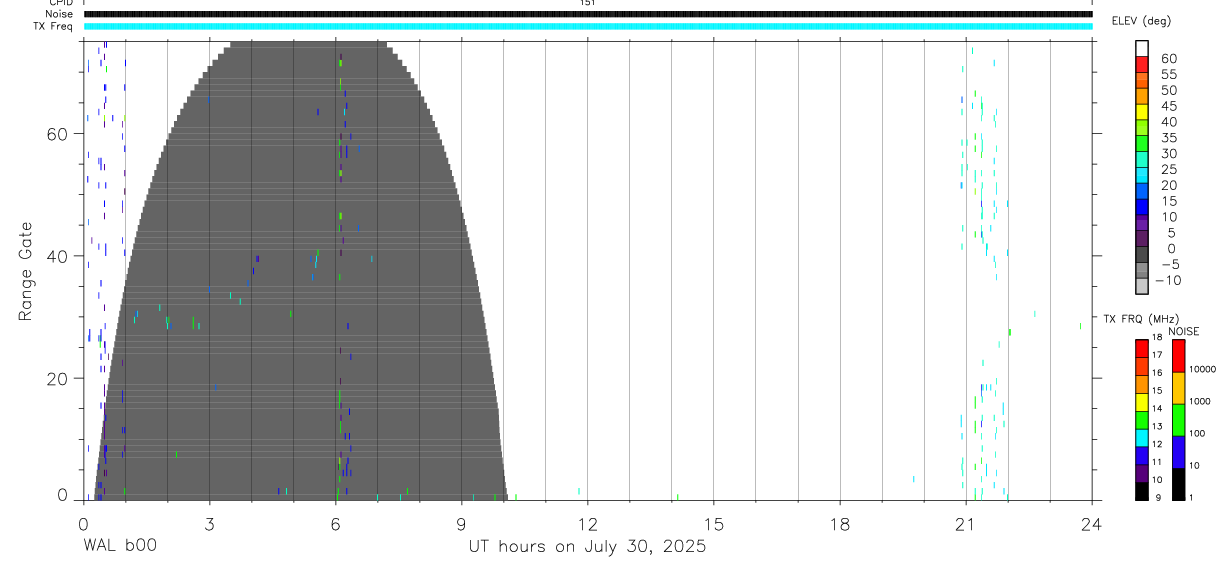Viewport: 1228px width, 567px height.
Task: Click the x-axis tick label '18'
Action: 839,522
